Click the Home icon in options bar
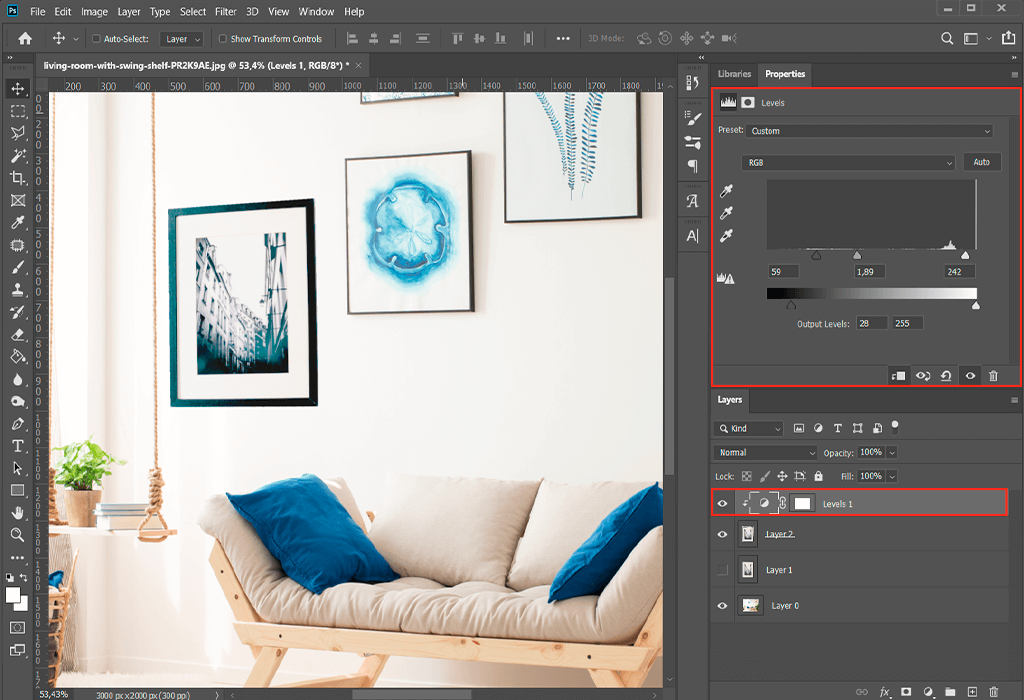The height and width of the screenshot is (700, 1024). [25, 39]
